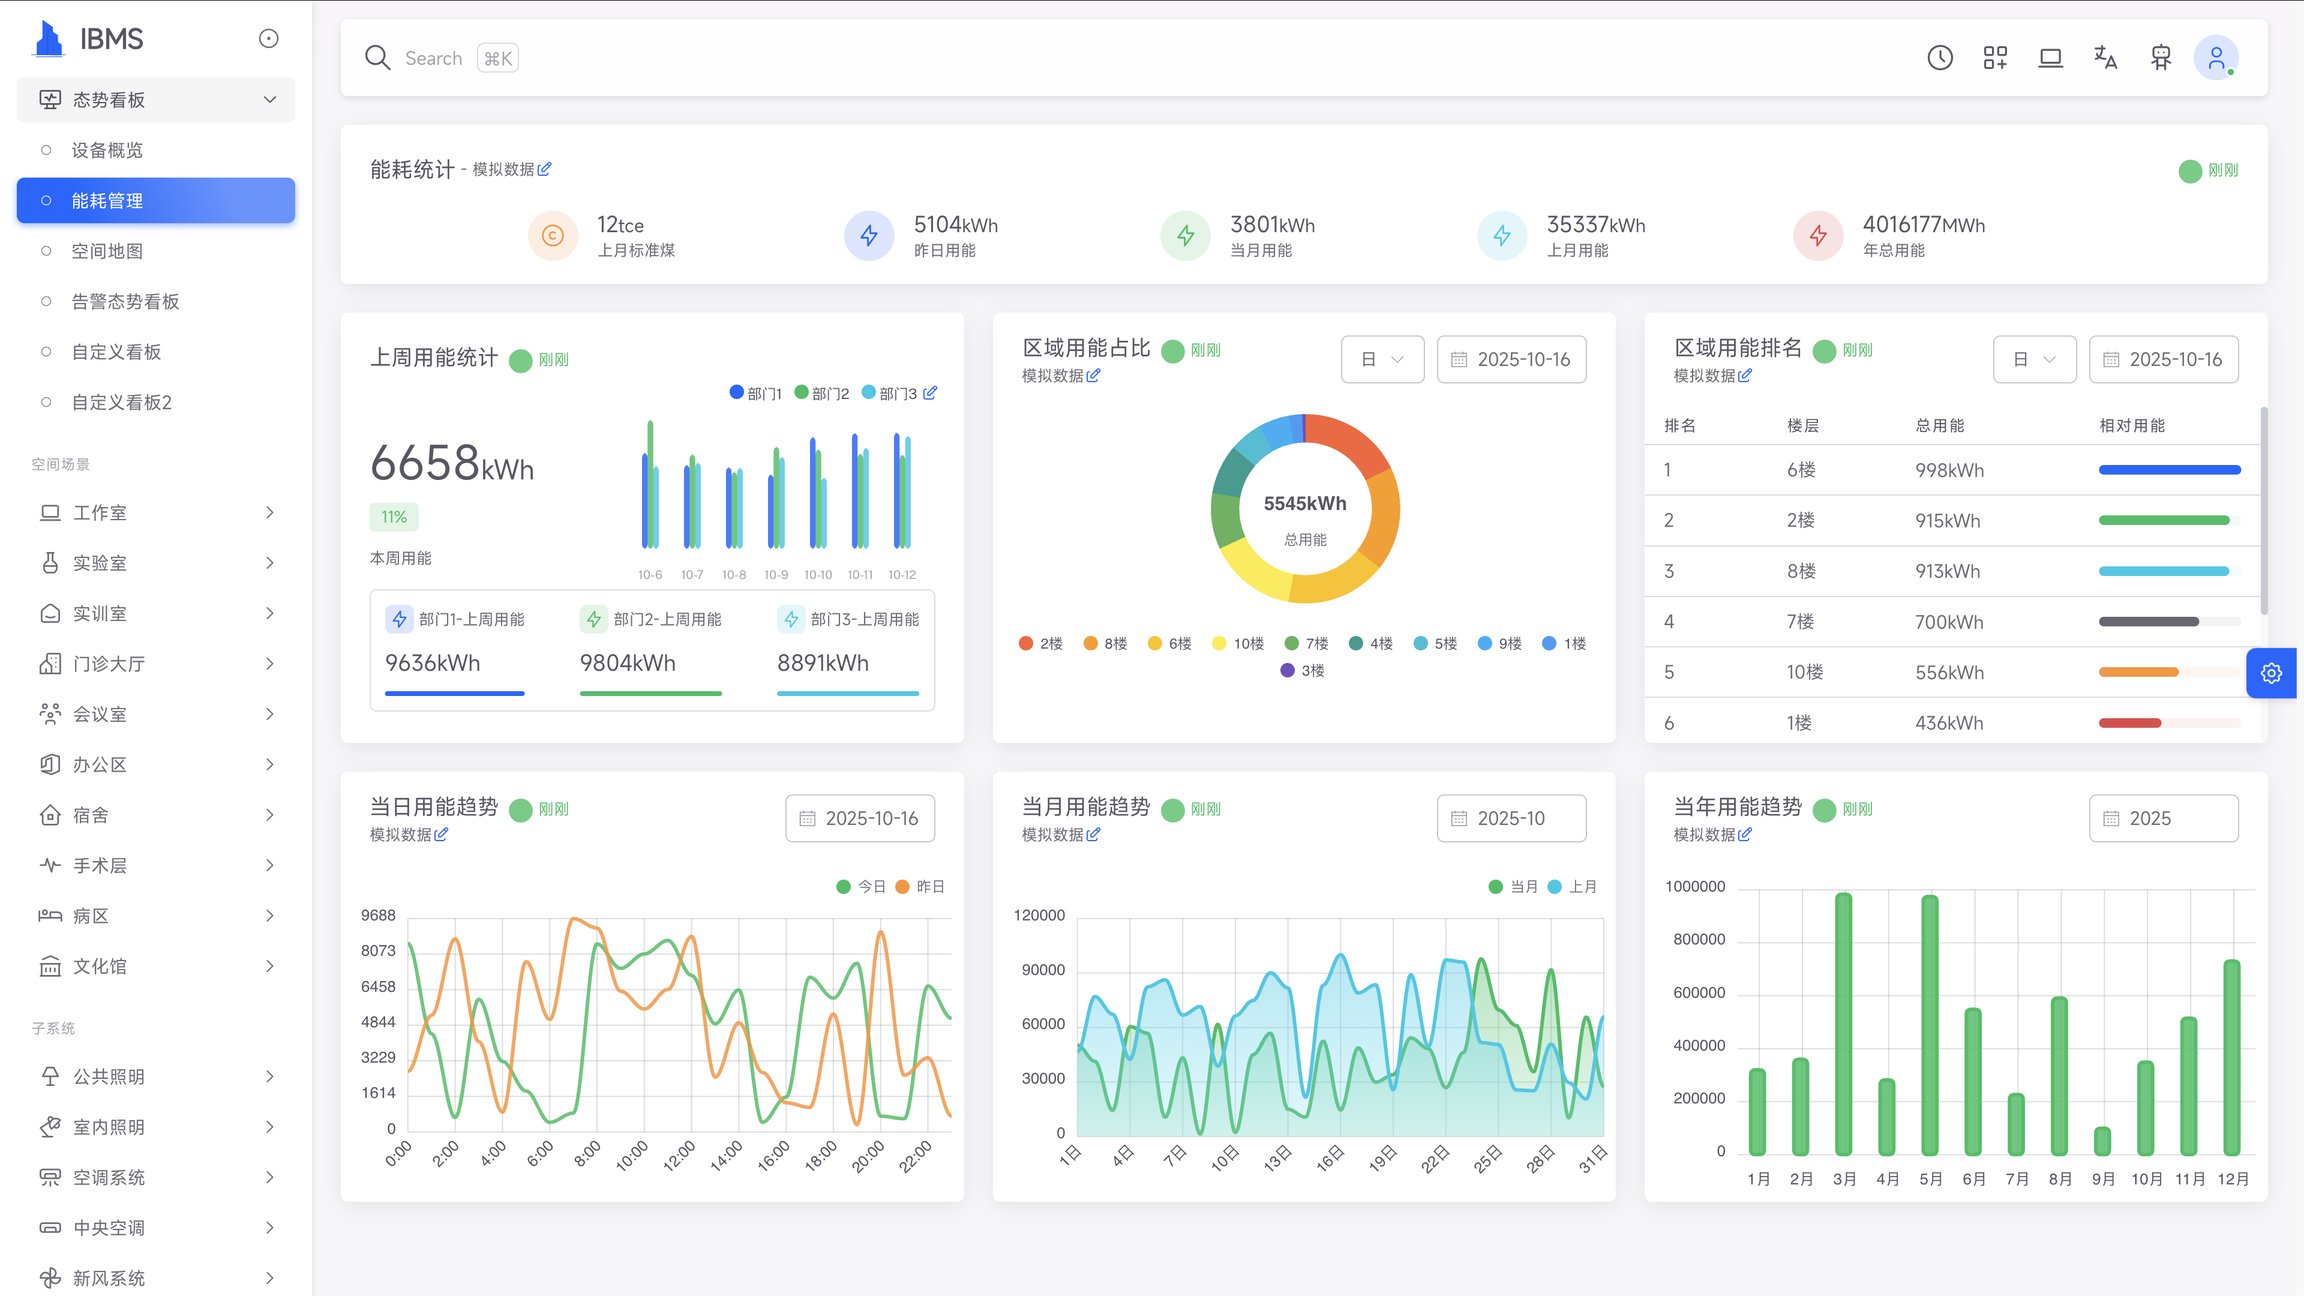Open 日 dropdown in 区域用能占比 panel
The image size is (2304, 1296).
pyautogui.click(x=1382, y=358)
